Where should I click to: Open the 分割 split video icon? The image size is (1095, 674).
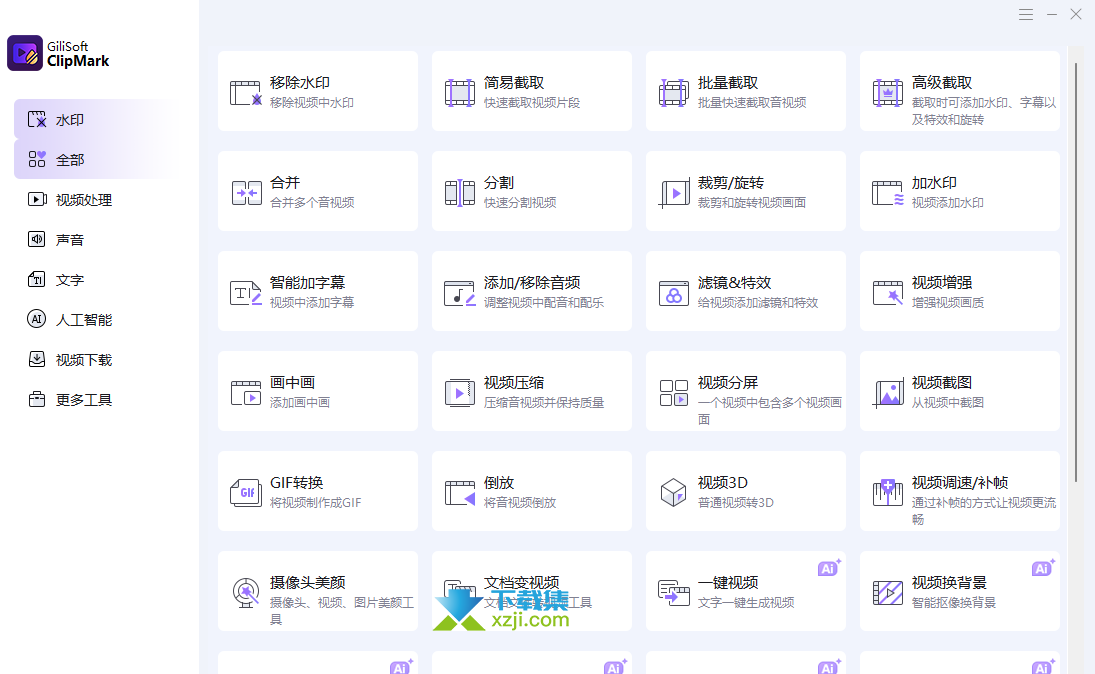pyautogui.click(x=460, y=193)
